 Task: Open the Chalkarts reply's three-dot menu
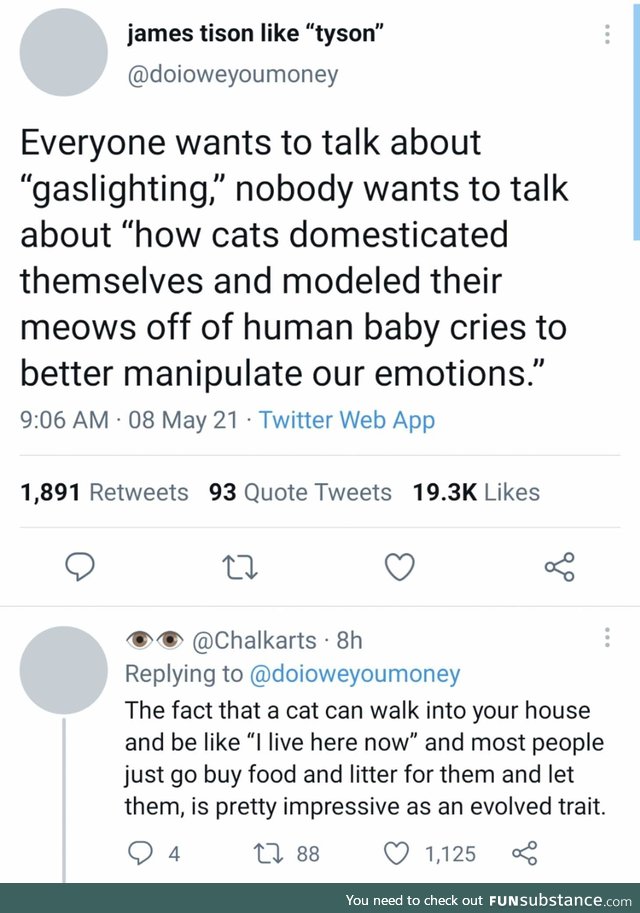point(607,637)
